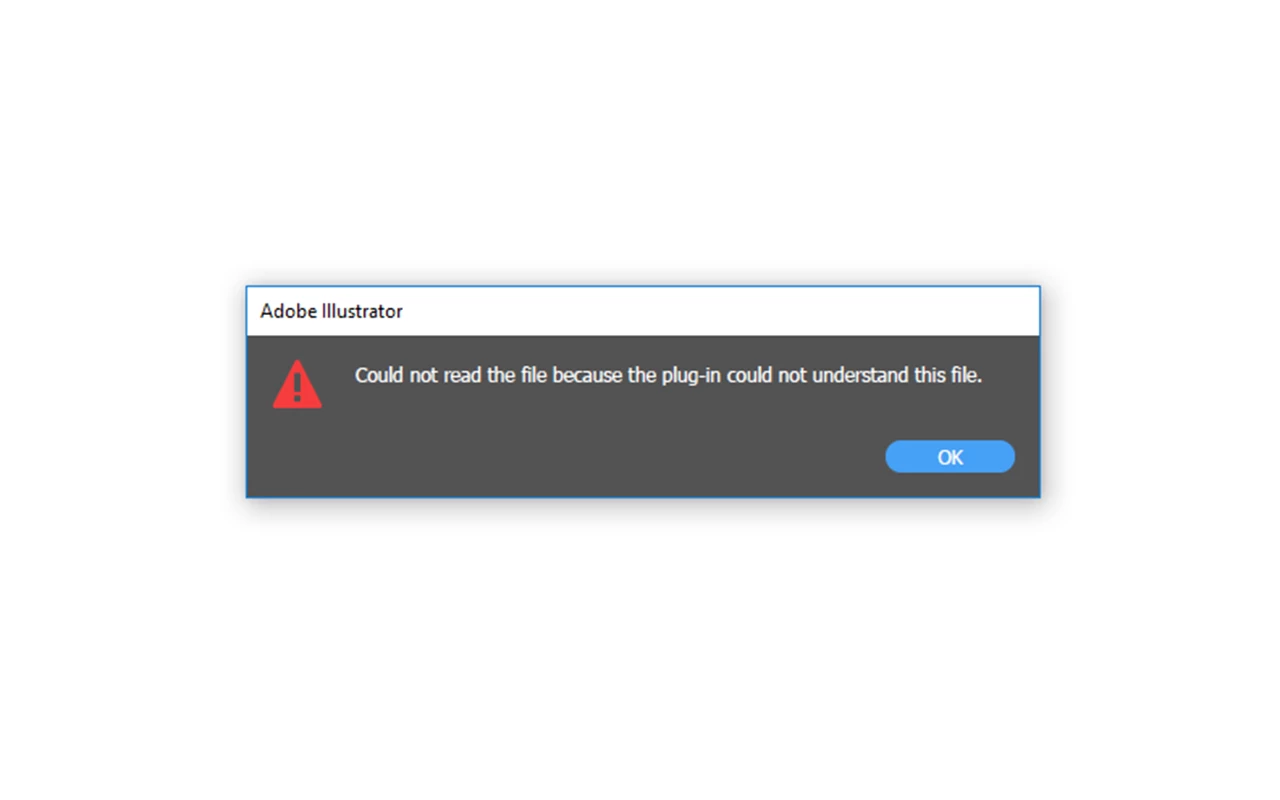Click the Adobe Illustrator dialog title text
Screen dimensions: 1280x800
[x=331, y=311]
